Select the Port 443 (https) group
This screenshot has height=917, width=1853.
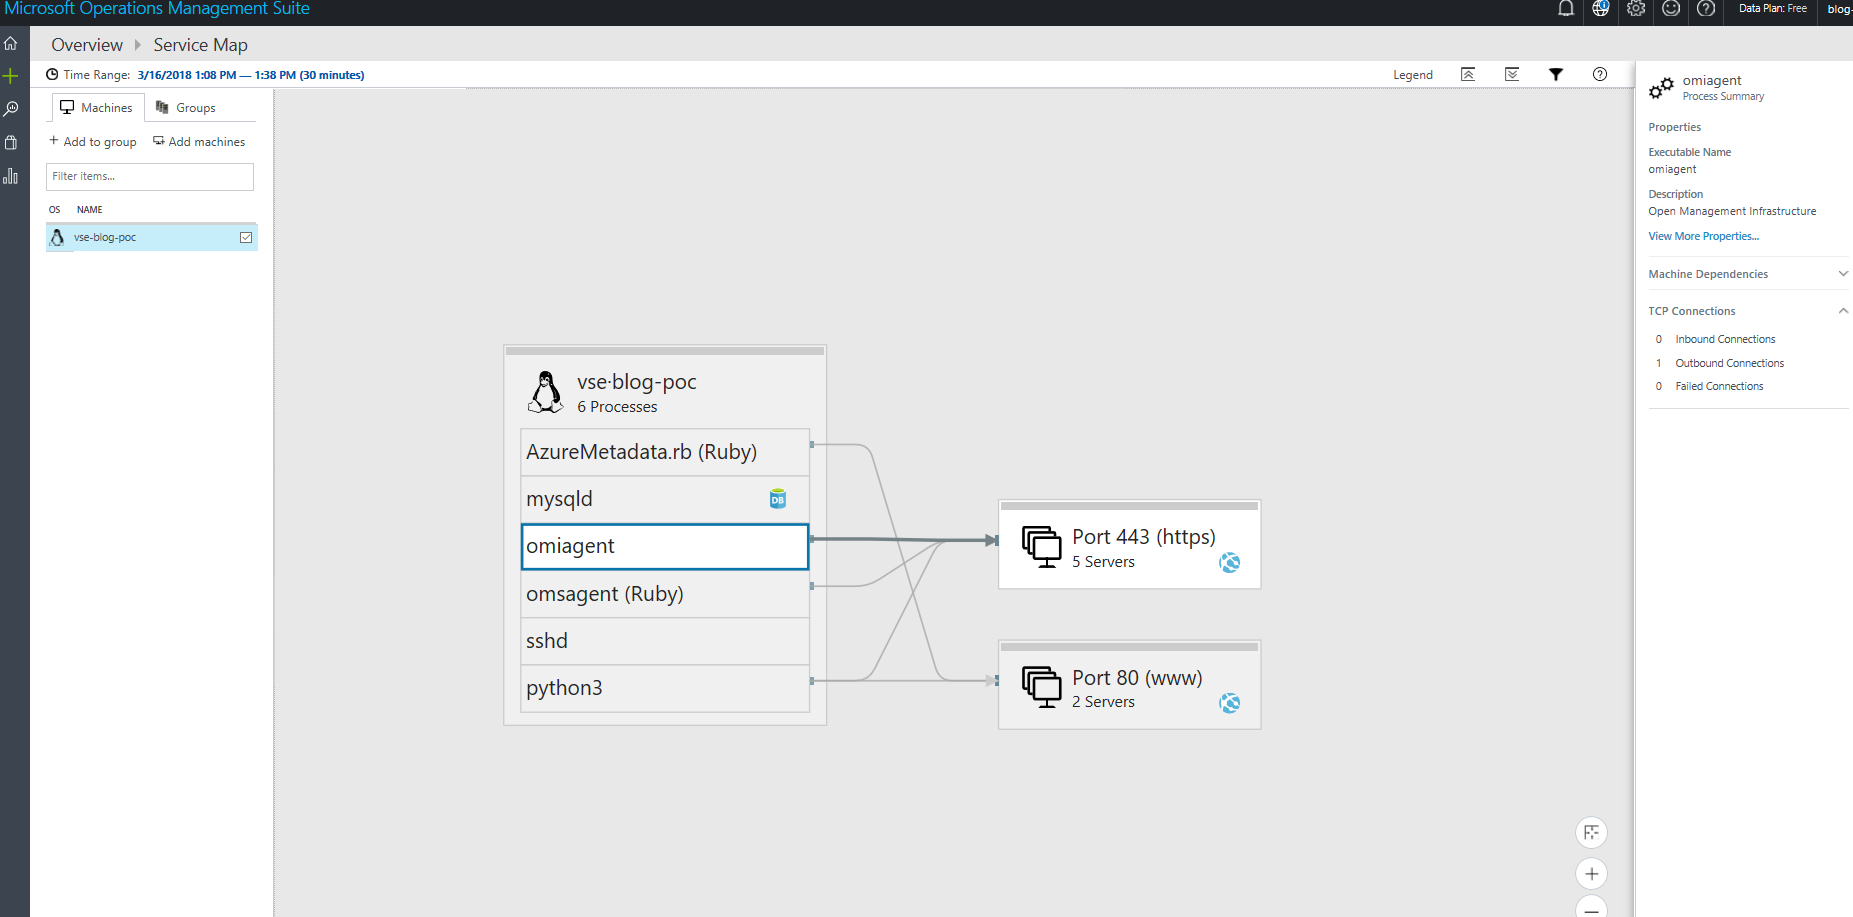1129,544
